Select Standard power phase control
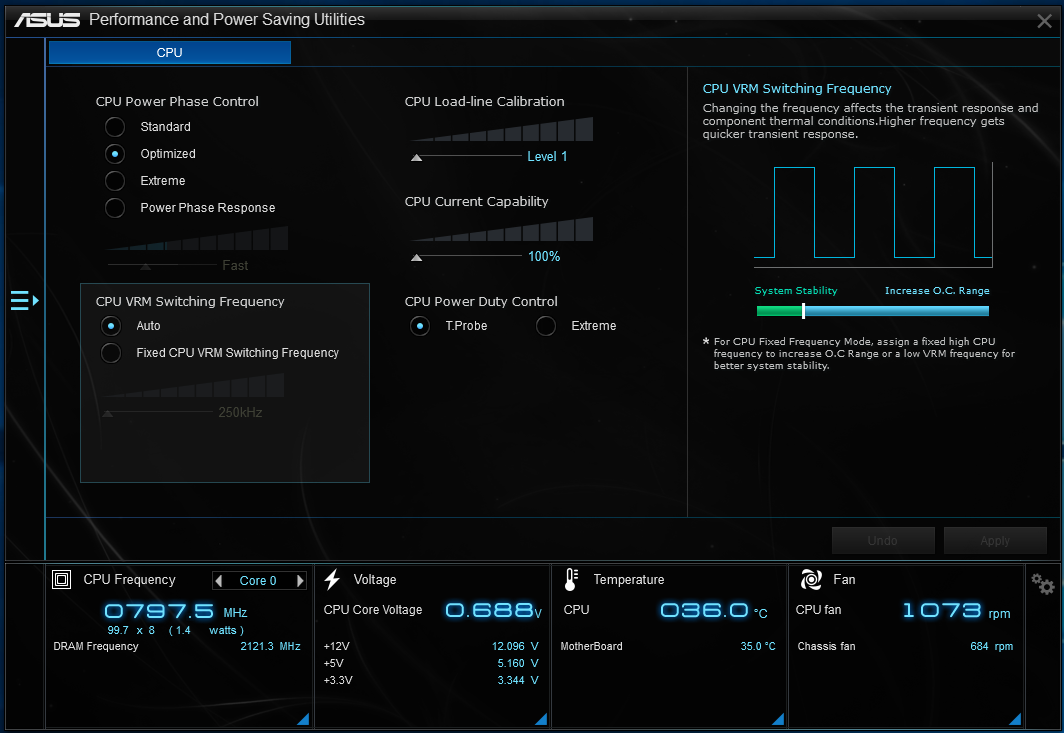This screenshot has width=1064, height=733. pyautogui.click(x=115, y=127)
